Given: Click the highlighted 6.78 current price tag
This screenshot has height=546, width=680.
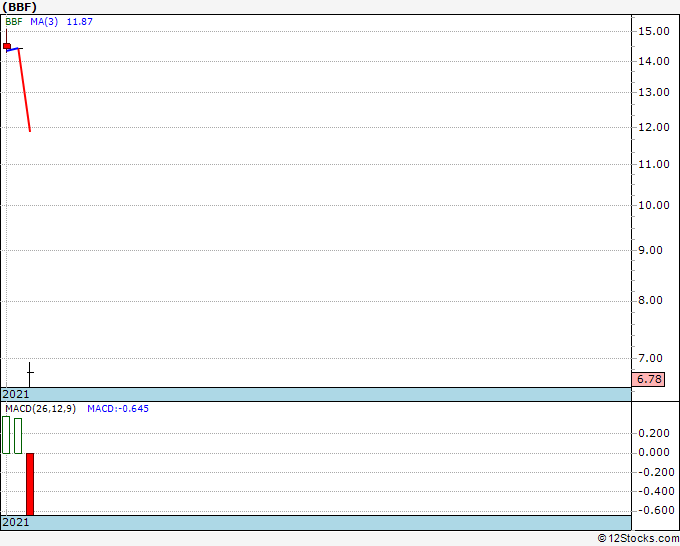Looking at the screenshot, I should tap(648, 379).
